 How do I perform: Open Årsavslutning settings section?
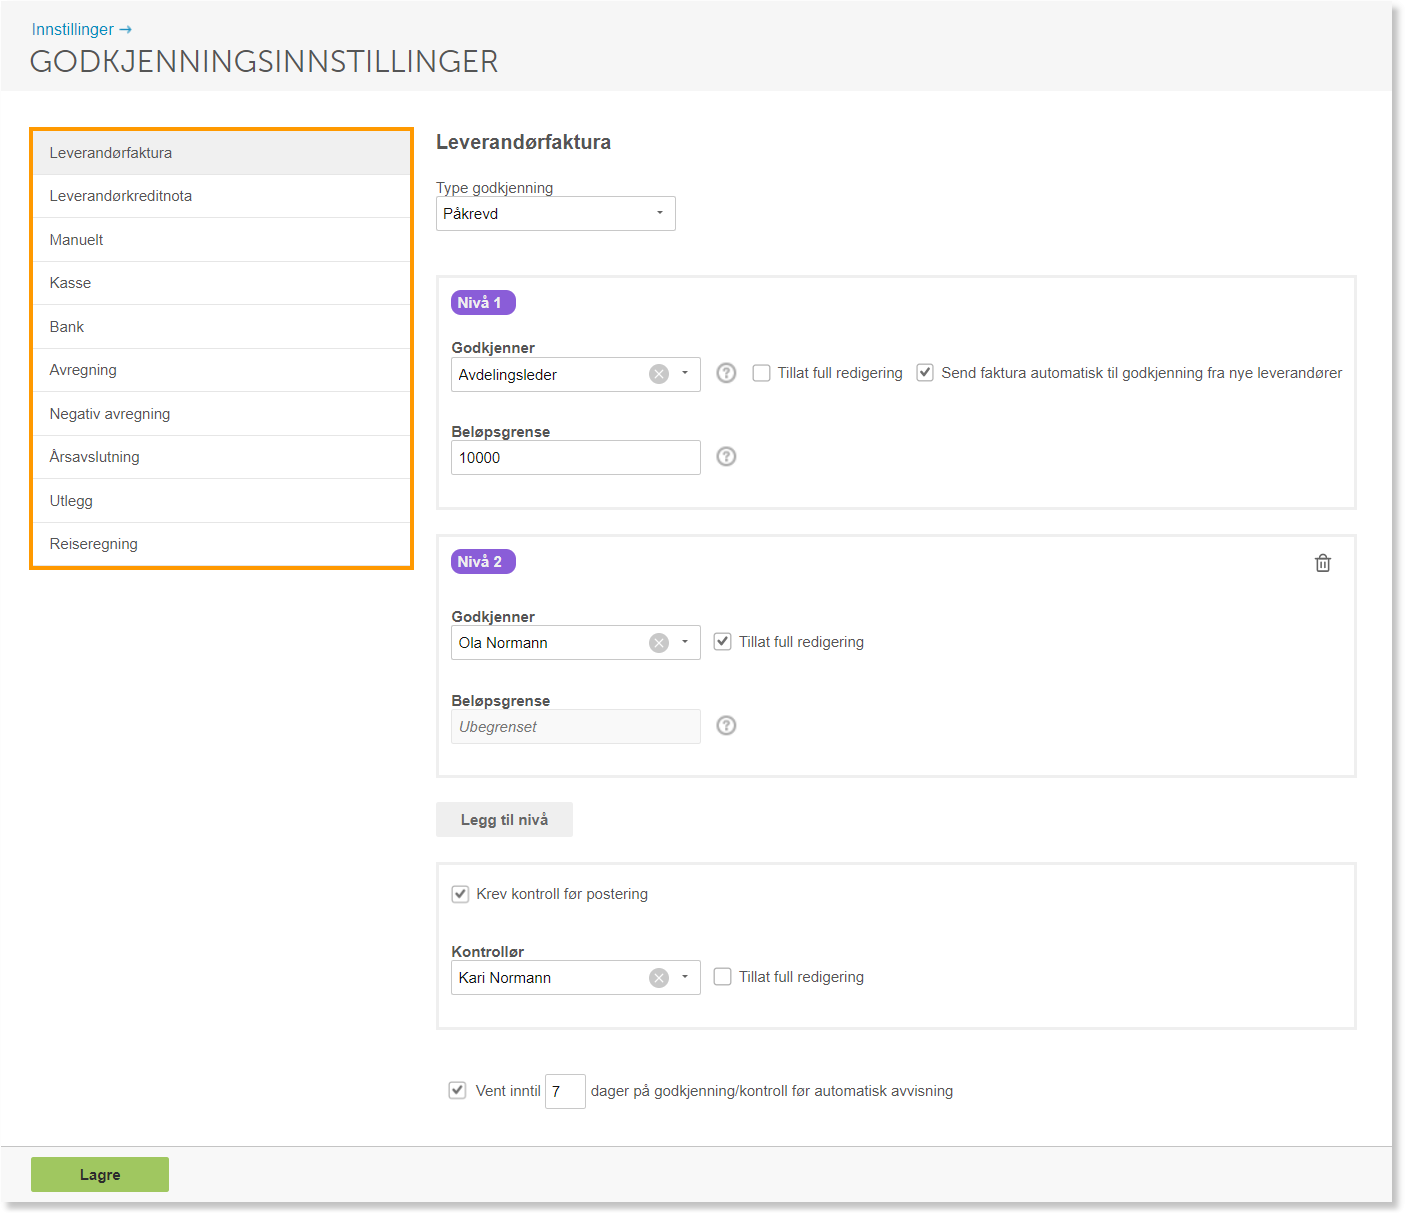coord(222,457)
